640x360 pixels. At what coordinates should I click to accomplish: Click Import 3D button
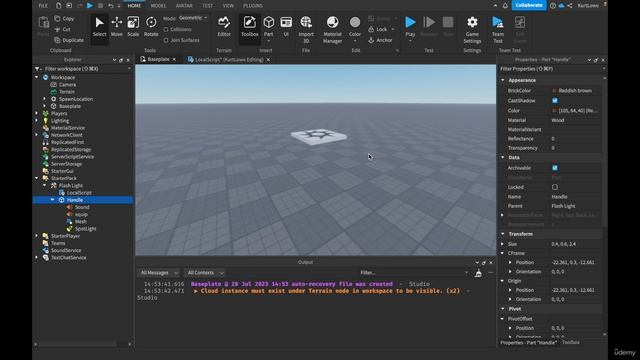pos(306,30)
